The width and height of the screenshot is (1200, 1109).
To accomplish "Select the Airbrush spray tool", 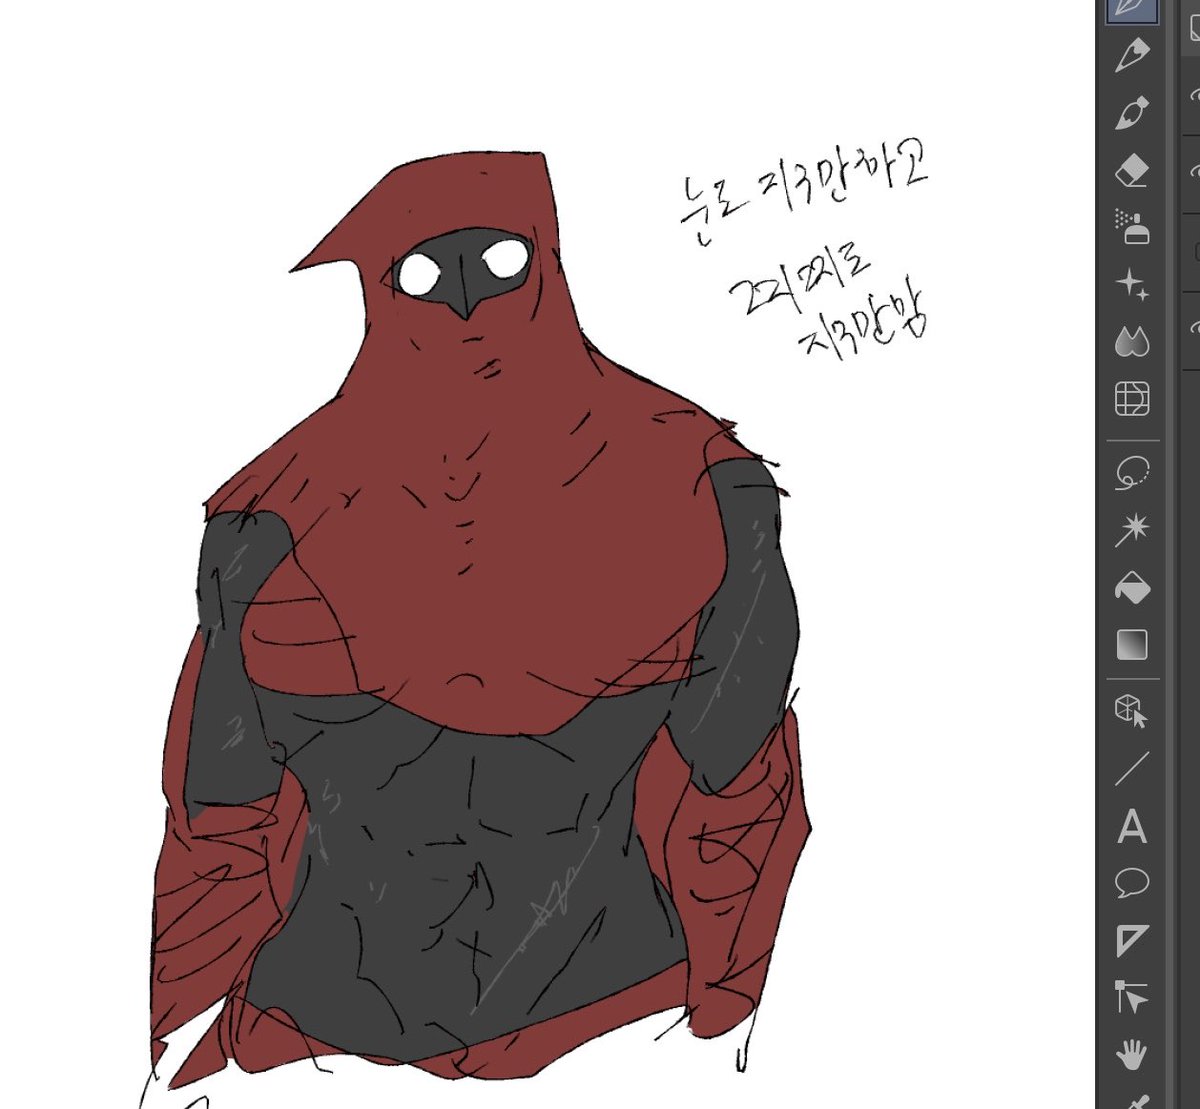I will point(1132,227).
